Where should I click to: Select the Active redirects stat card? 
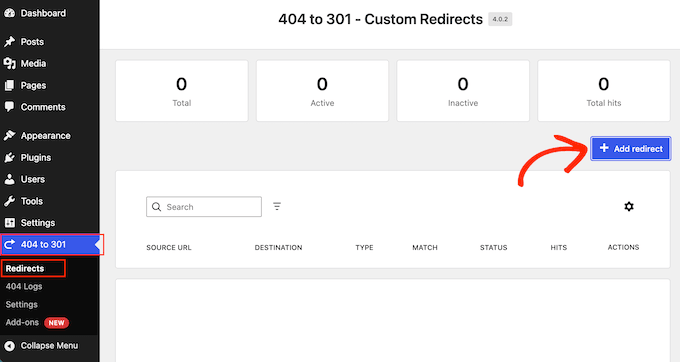coord(322,91)
